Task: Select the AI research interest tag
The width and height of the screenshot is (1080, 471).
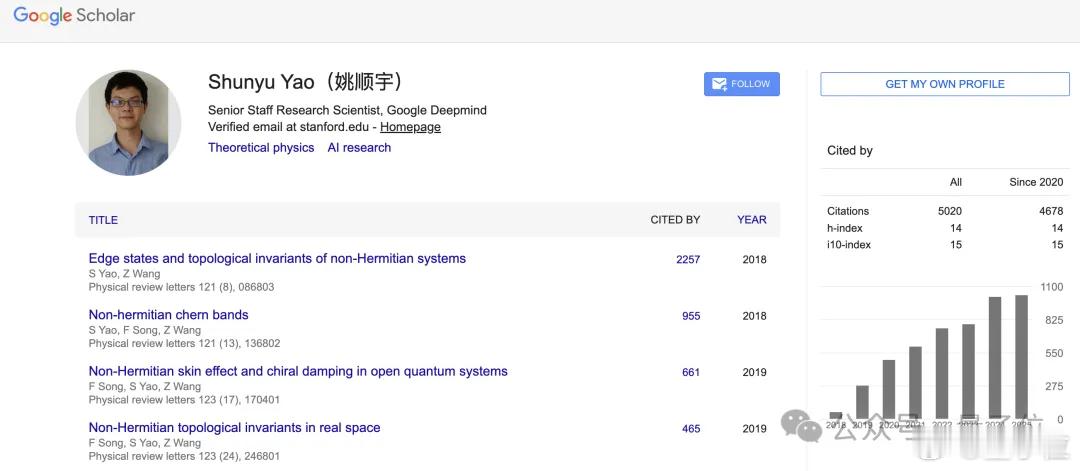Action: coord(359,147)
